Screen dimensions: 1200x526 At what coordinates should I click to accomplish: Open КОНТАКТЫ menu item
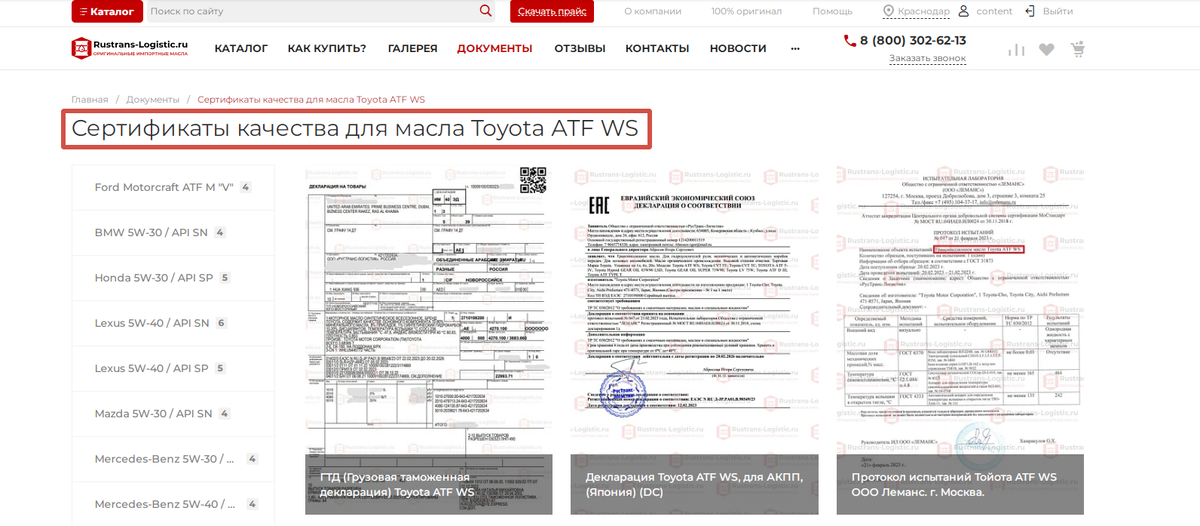click(658, 48)
